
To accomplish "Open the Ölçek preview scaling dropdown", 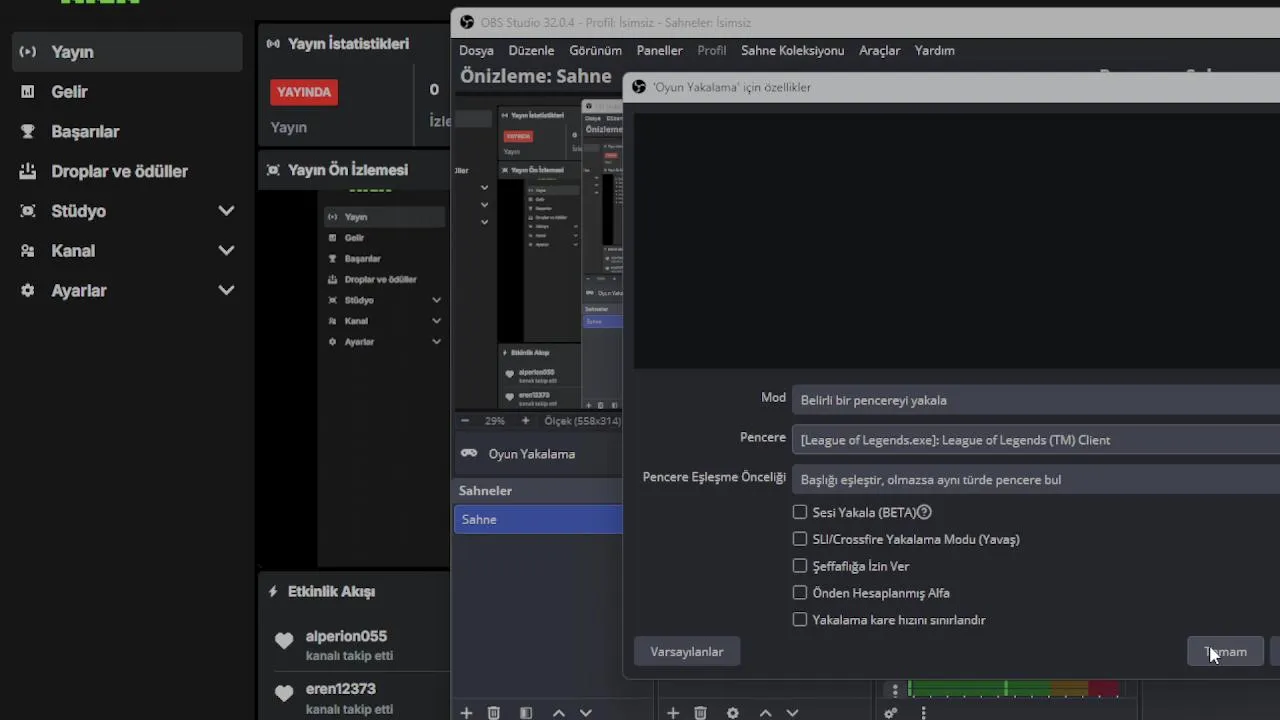I will coord(583,421).
